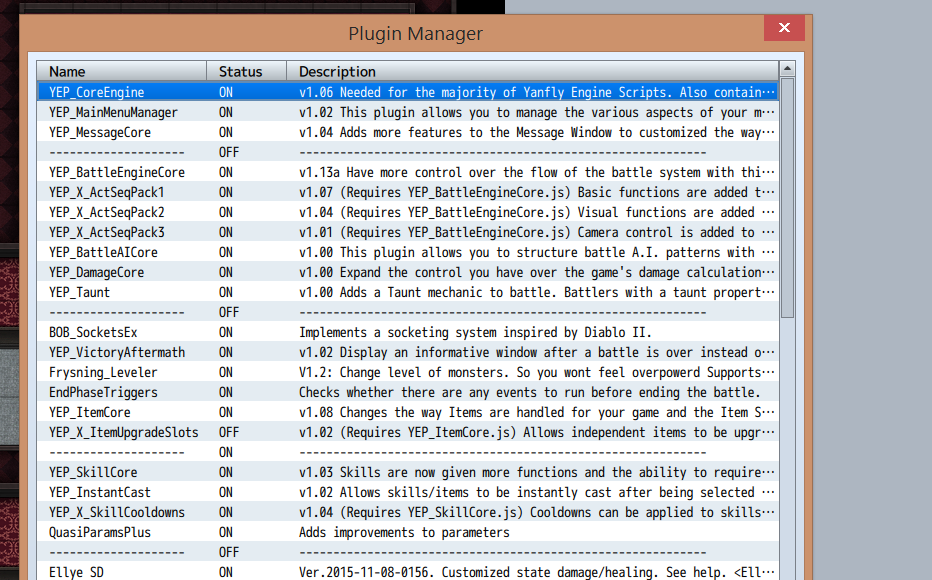
Task: Click the description 'Adds improvements to parameters'
Action: pyautogui.click(x=404, y=532)
